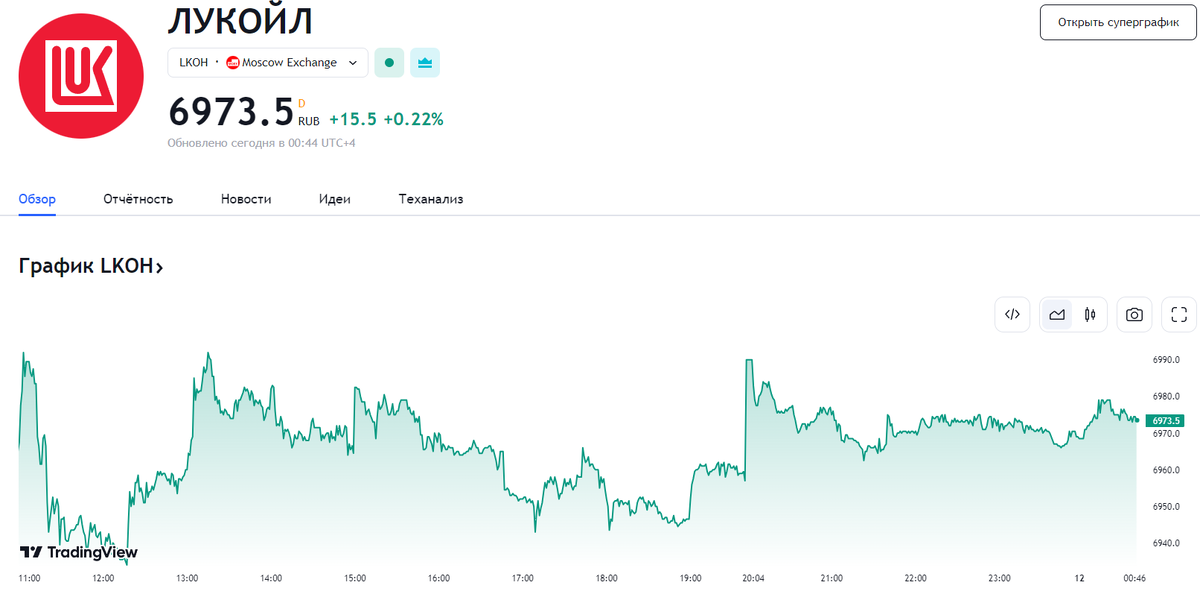Switch chart to candlestick style

point(1090,315)
